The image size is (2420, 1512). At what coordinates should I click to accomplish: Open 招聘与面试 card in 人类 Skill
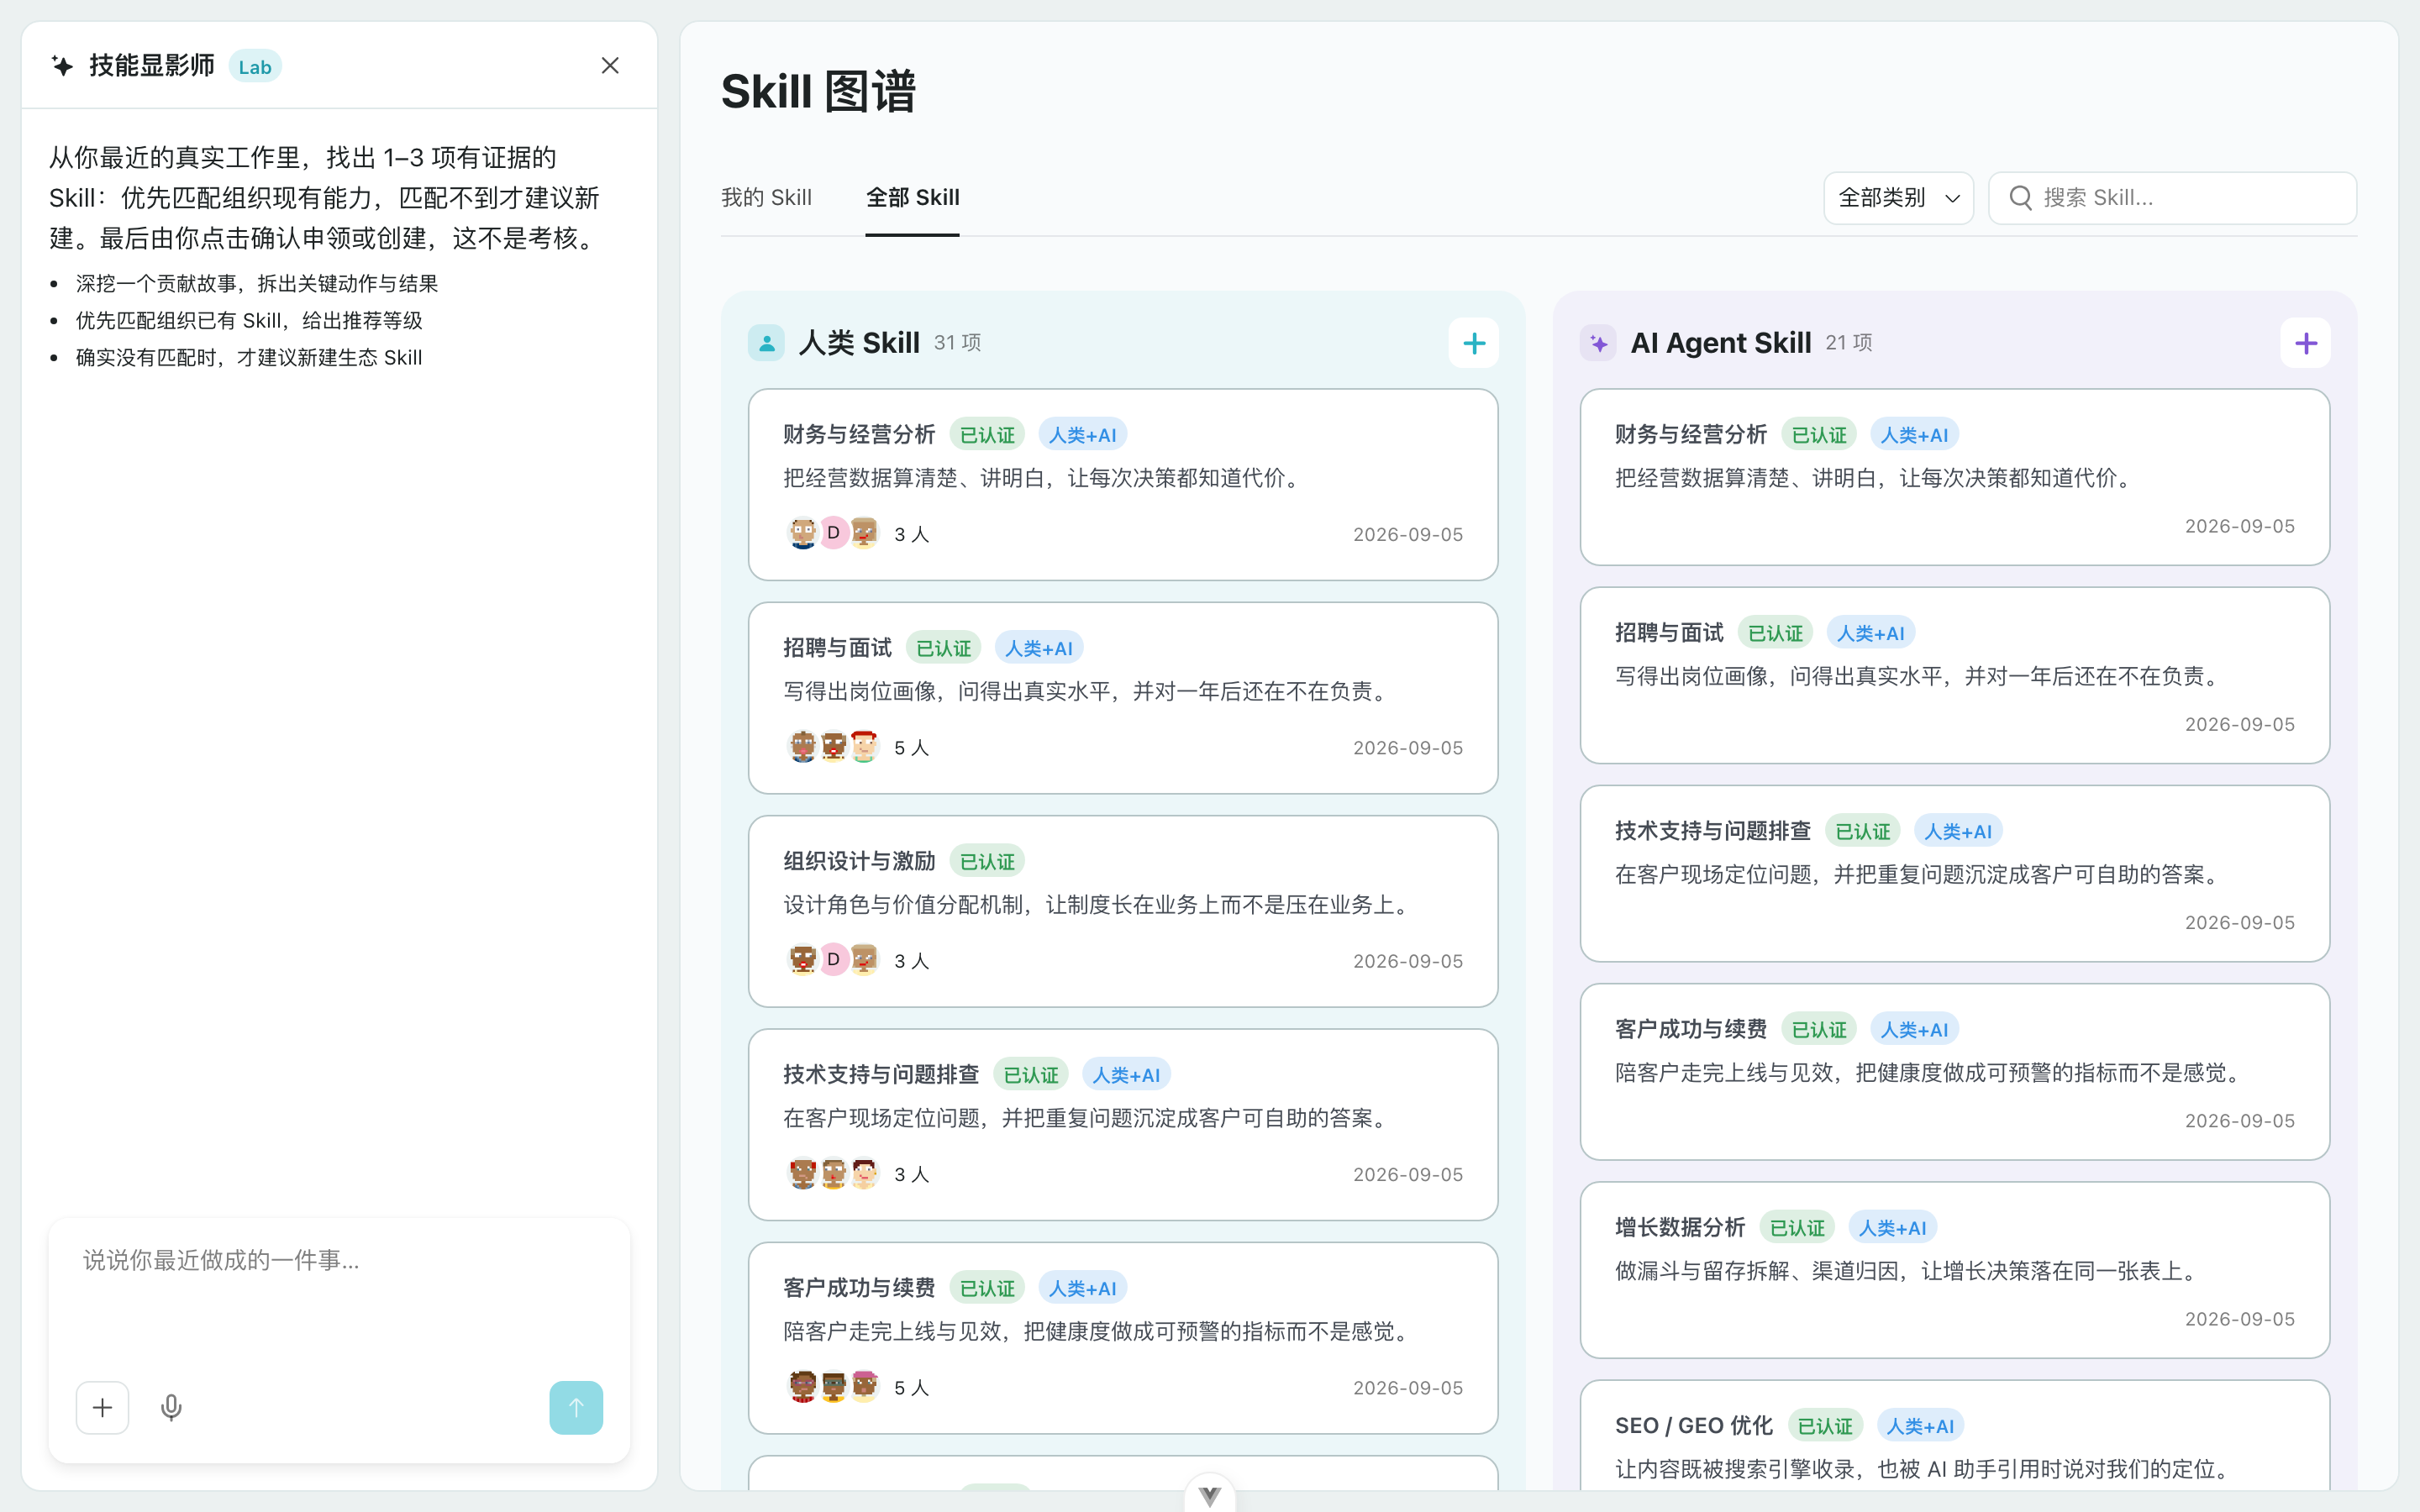pos(1123,698)
